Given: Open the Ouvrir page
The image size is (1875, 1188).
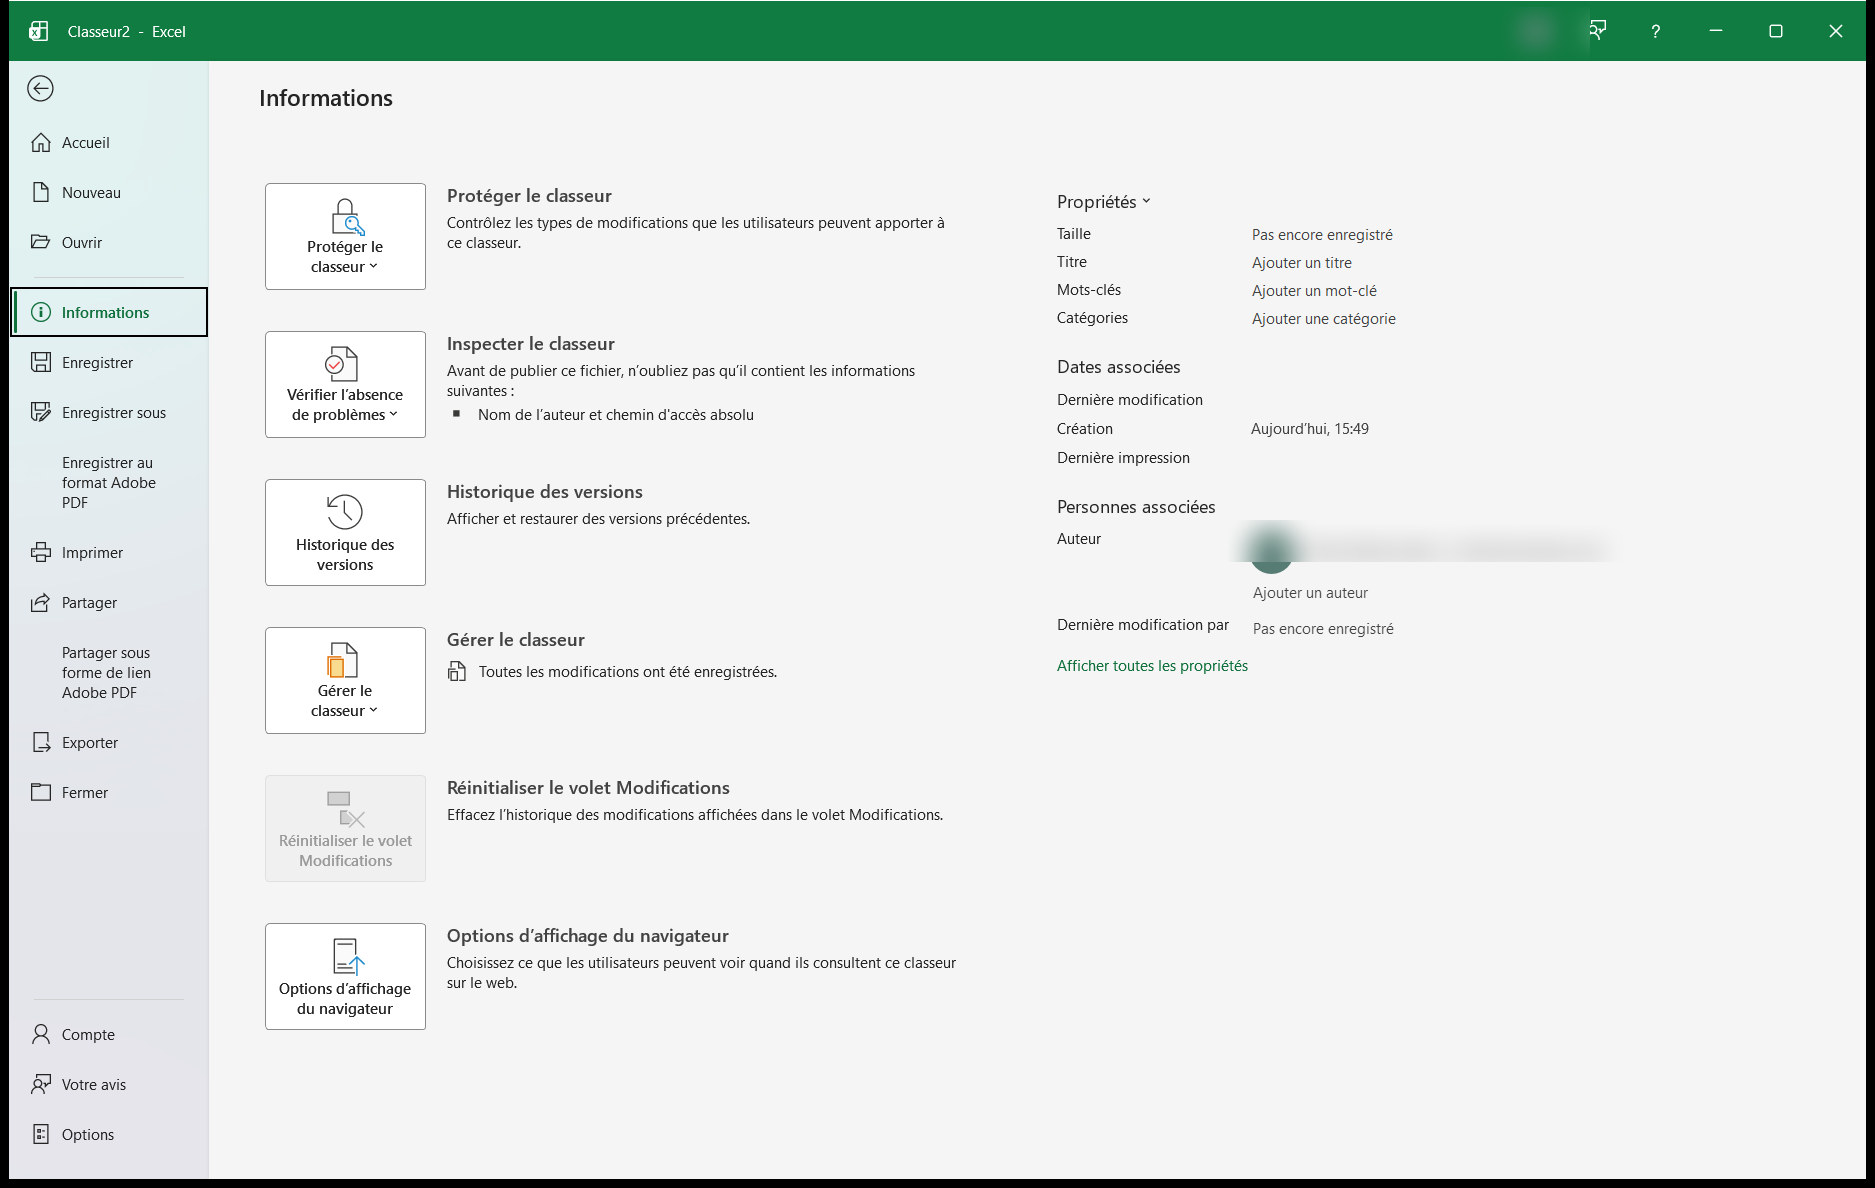Looking at the screenshot, I should click(x=109, y=243).
